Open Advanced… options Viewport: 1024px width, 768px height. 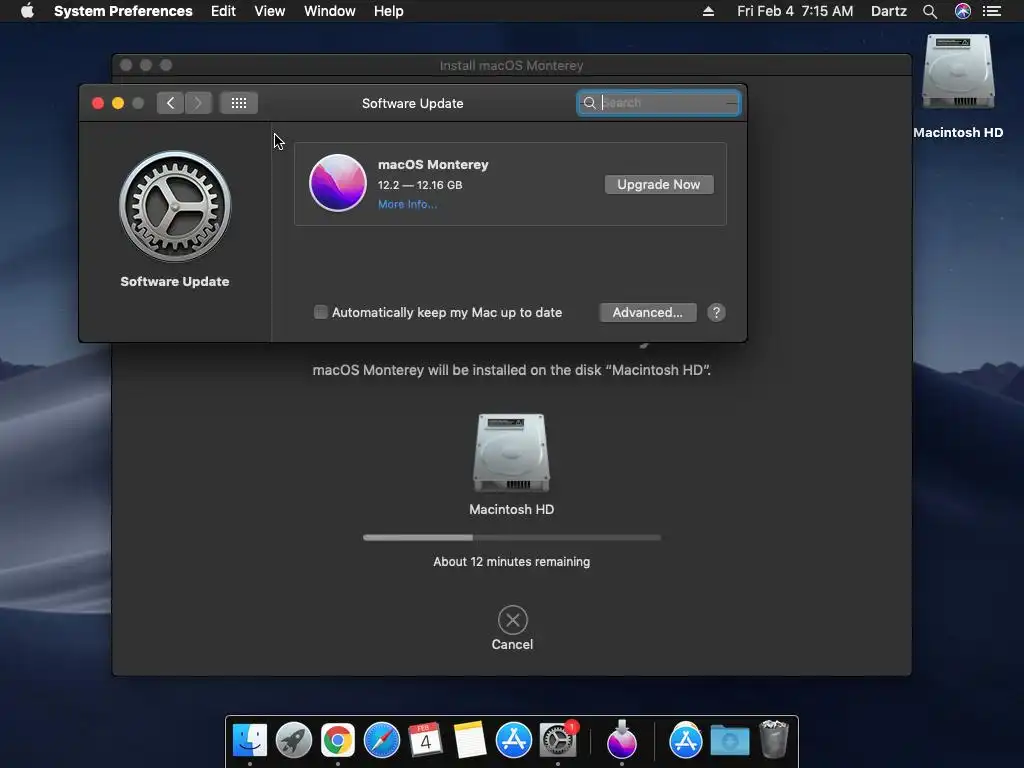tap(647, 312)
